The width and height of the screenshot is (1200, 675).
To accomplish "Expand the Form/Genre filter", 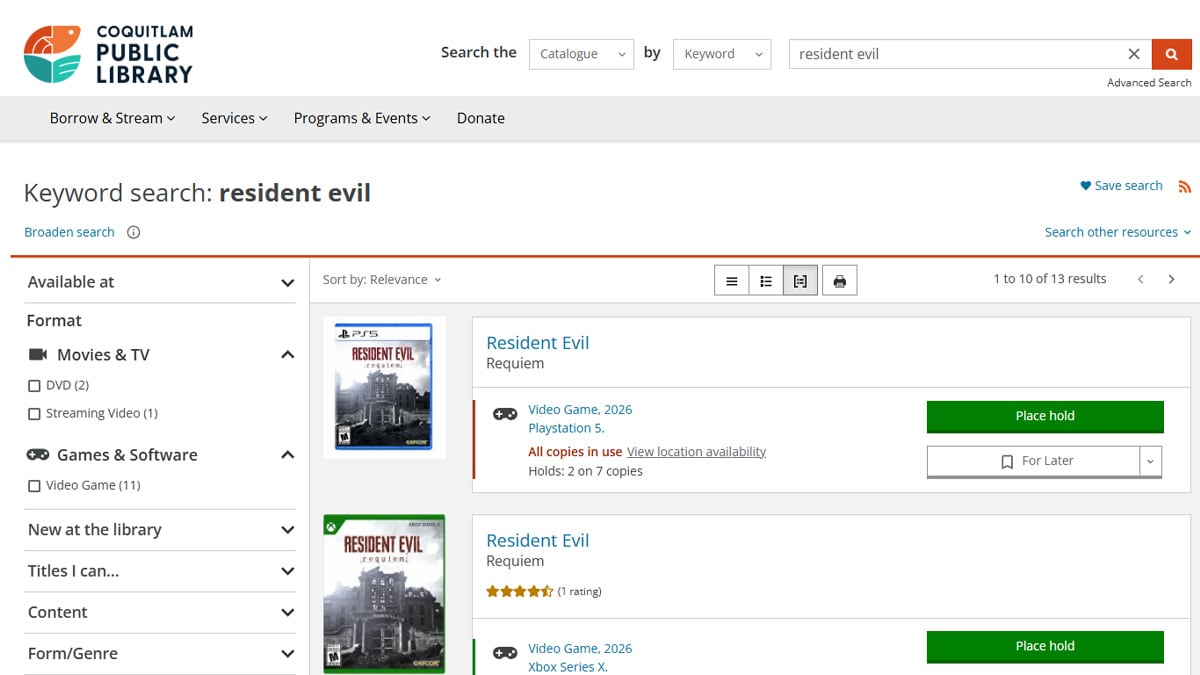I will tap(161, 653).
